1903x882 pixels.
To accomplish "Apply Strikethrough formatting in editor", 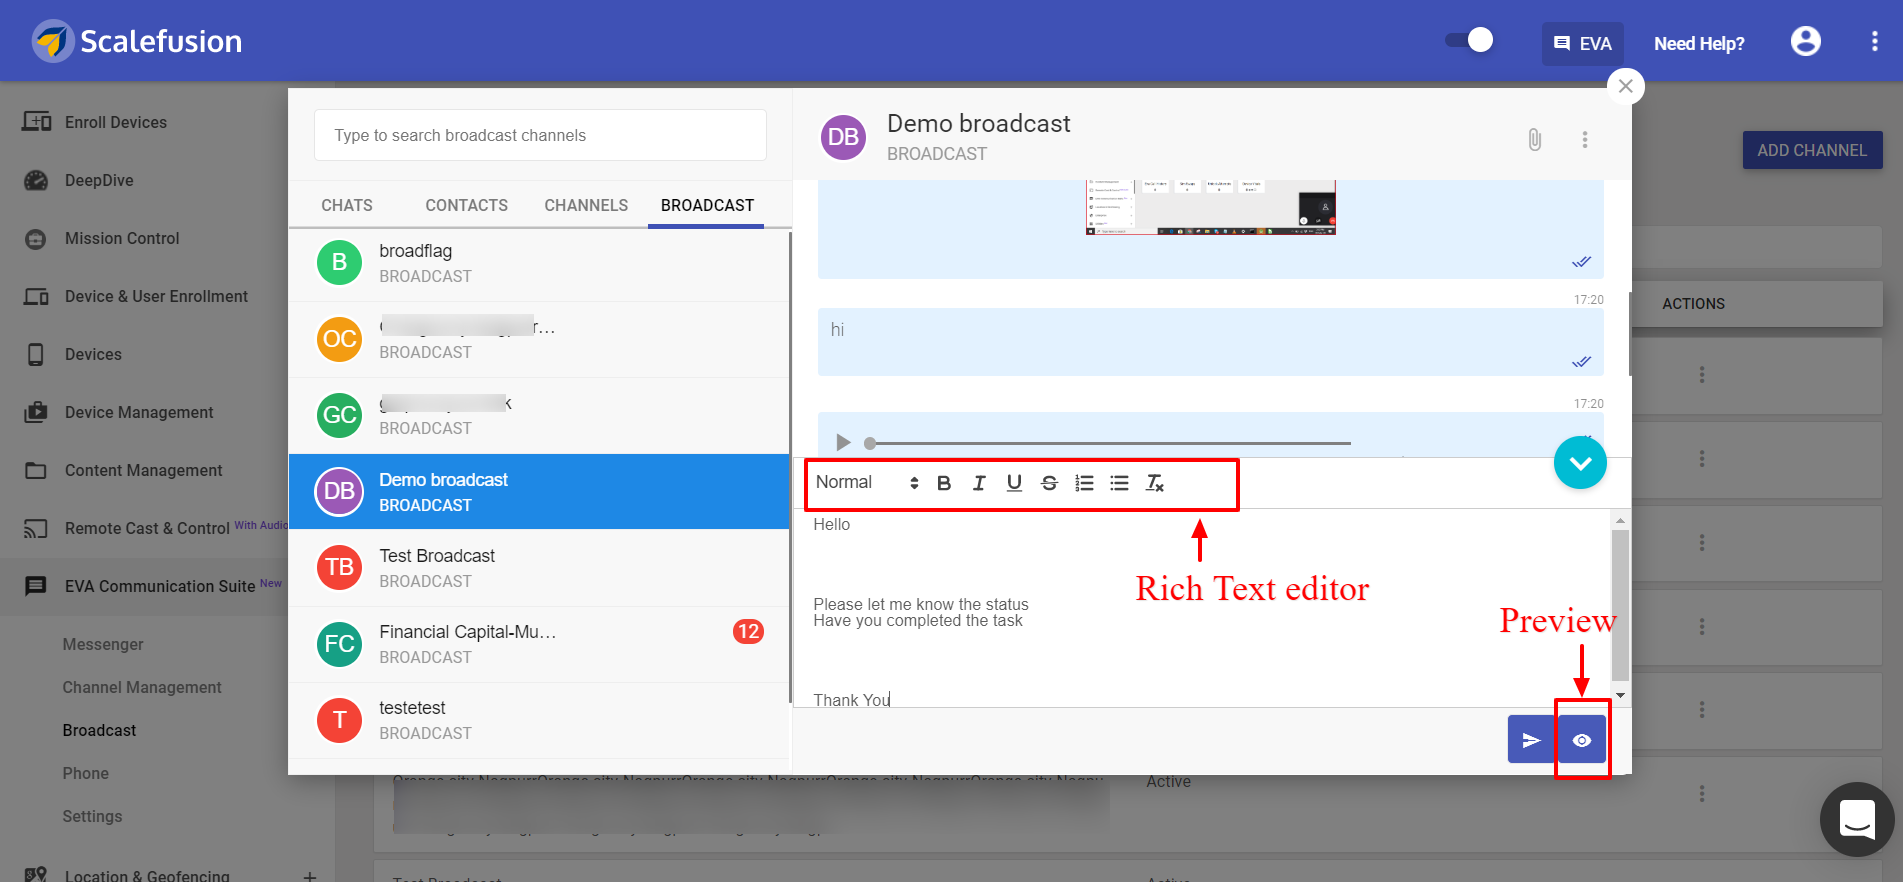I will click(x=1049, y=483).
